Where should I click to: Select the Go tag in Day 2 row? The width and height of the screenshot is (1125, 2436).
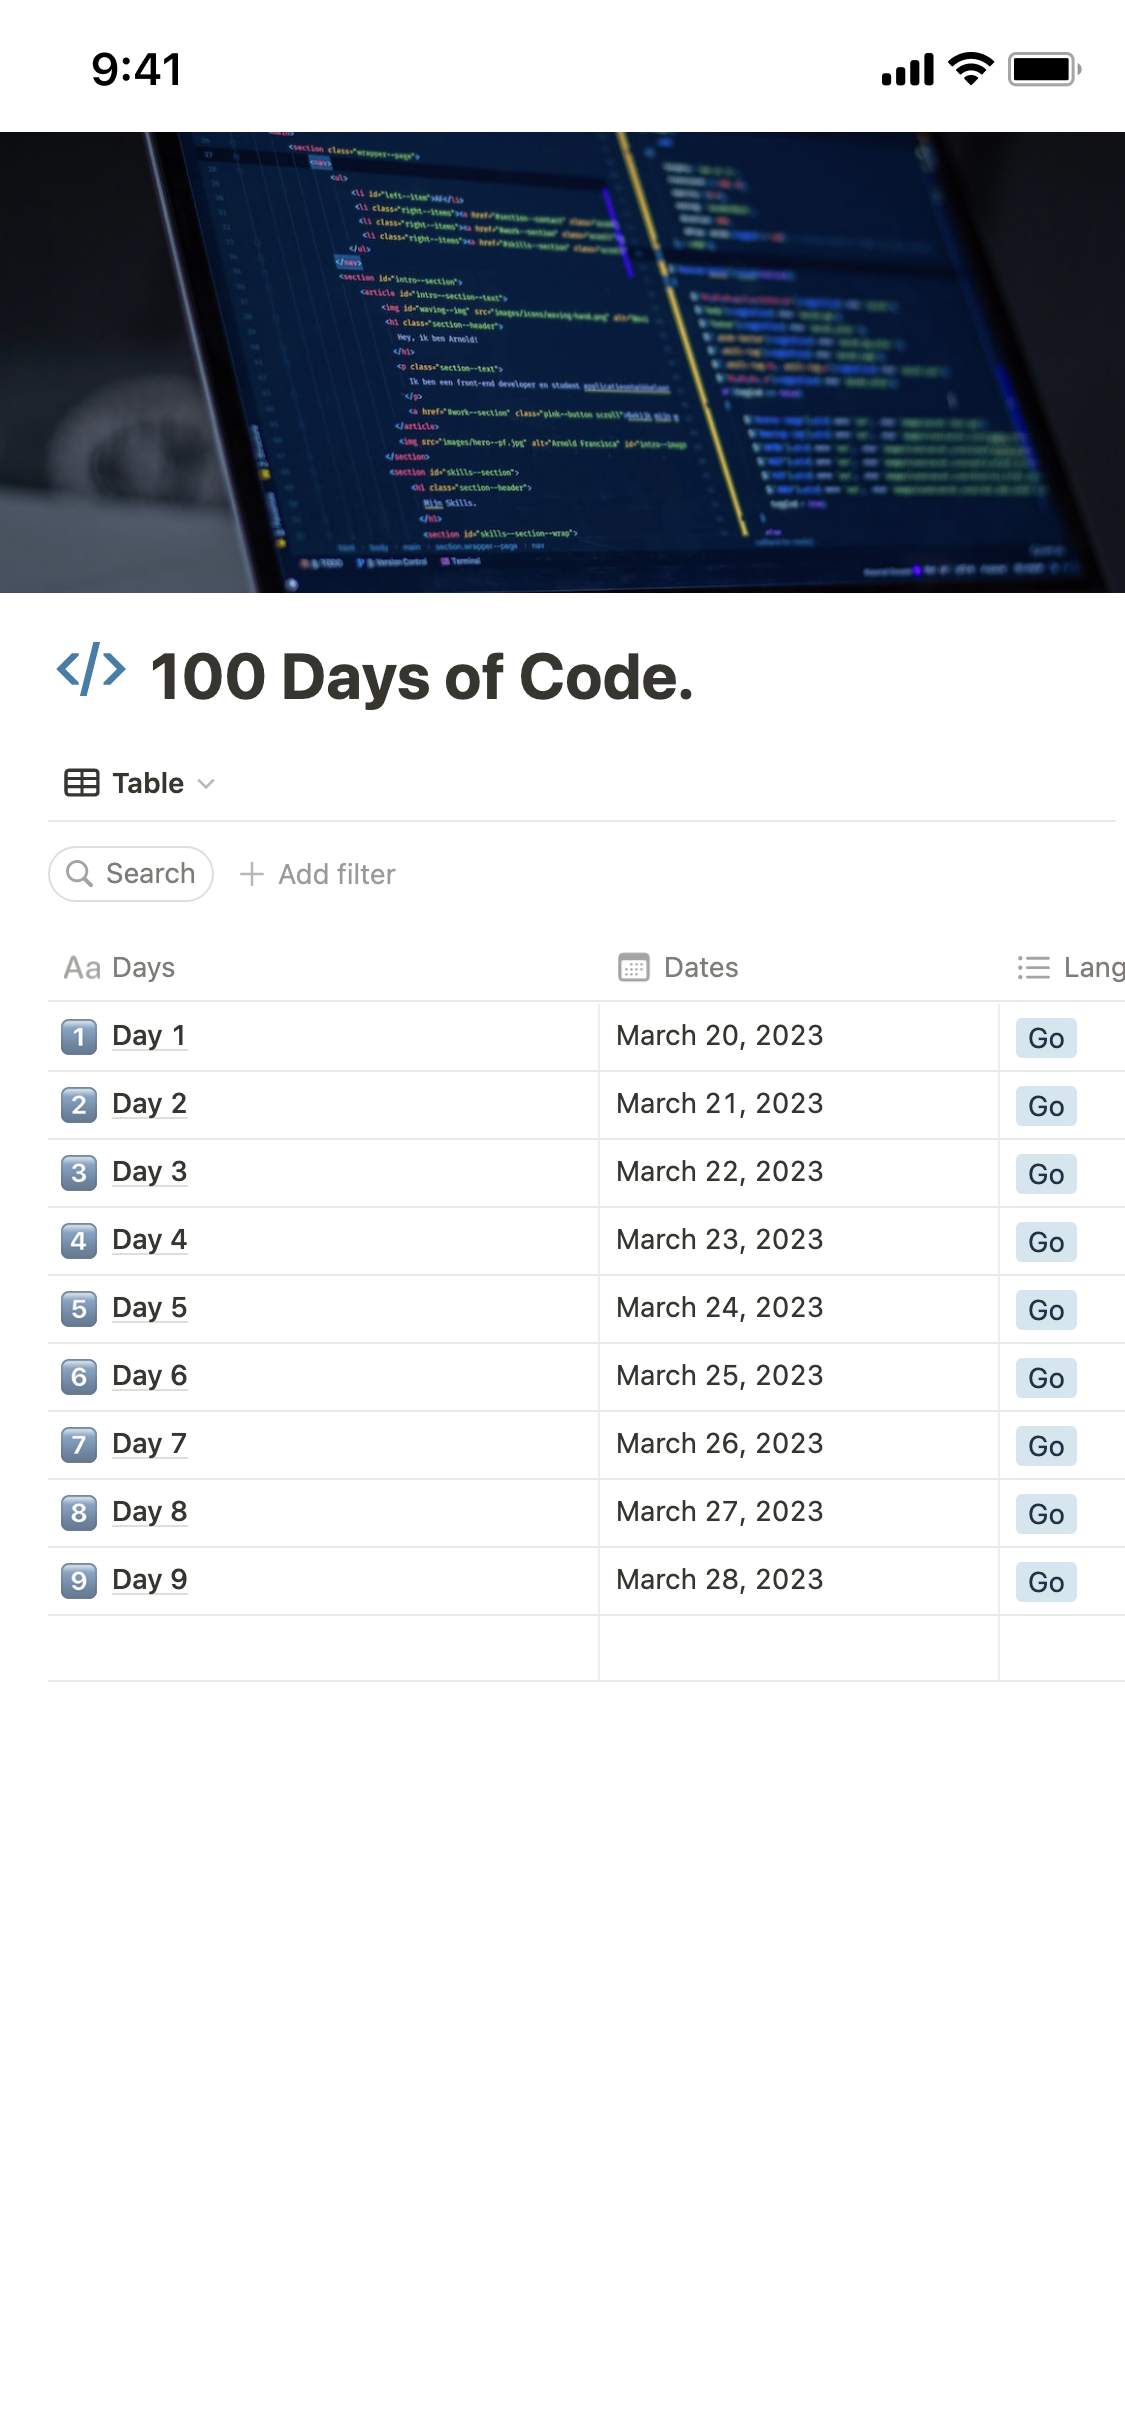(1046, 1106)
